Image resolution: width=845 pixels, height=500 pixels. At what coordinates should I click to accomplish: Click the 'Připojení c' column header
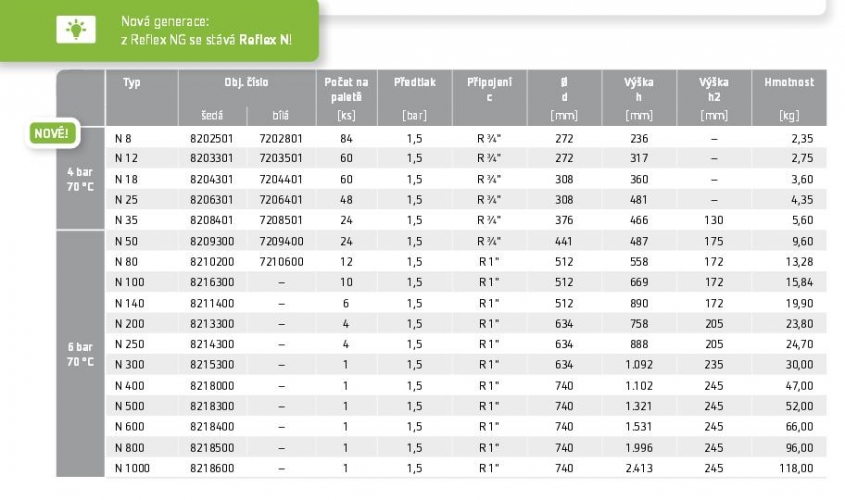click(x=489, y=89)
